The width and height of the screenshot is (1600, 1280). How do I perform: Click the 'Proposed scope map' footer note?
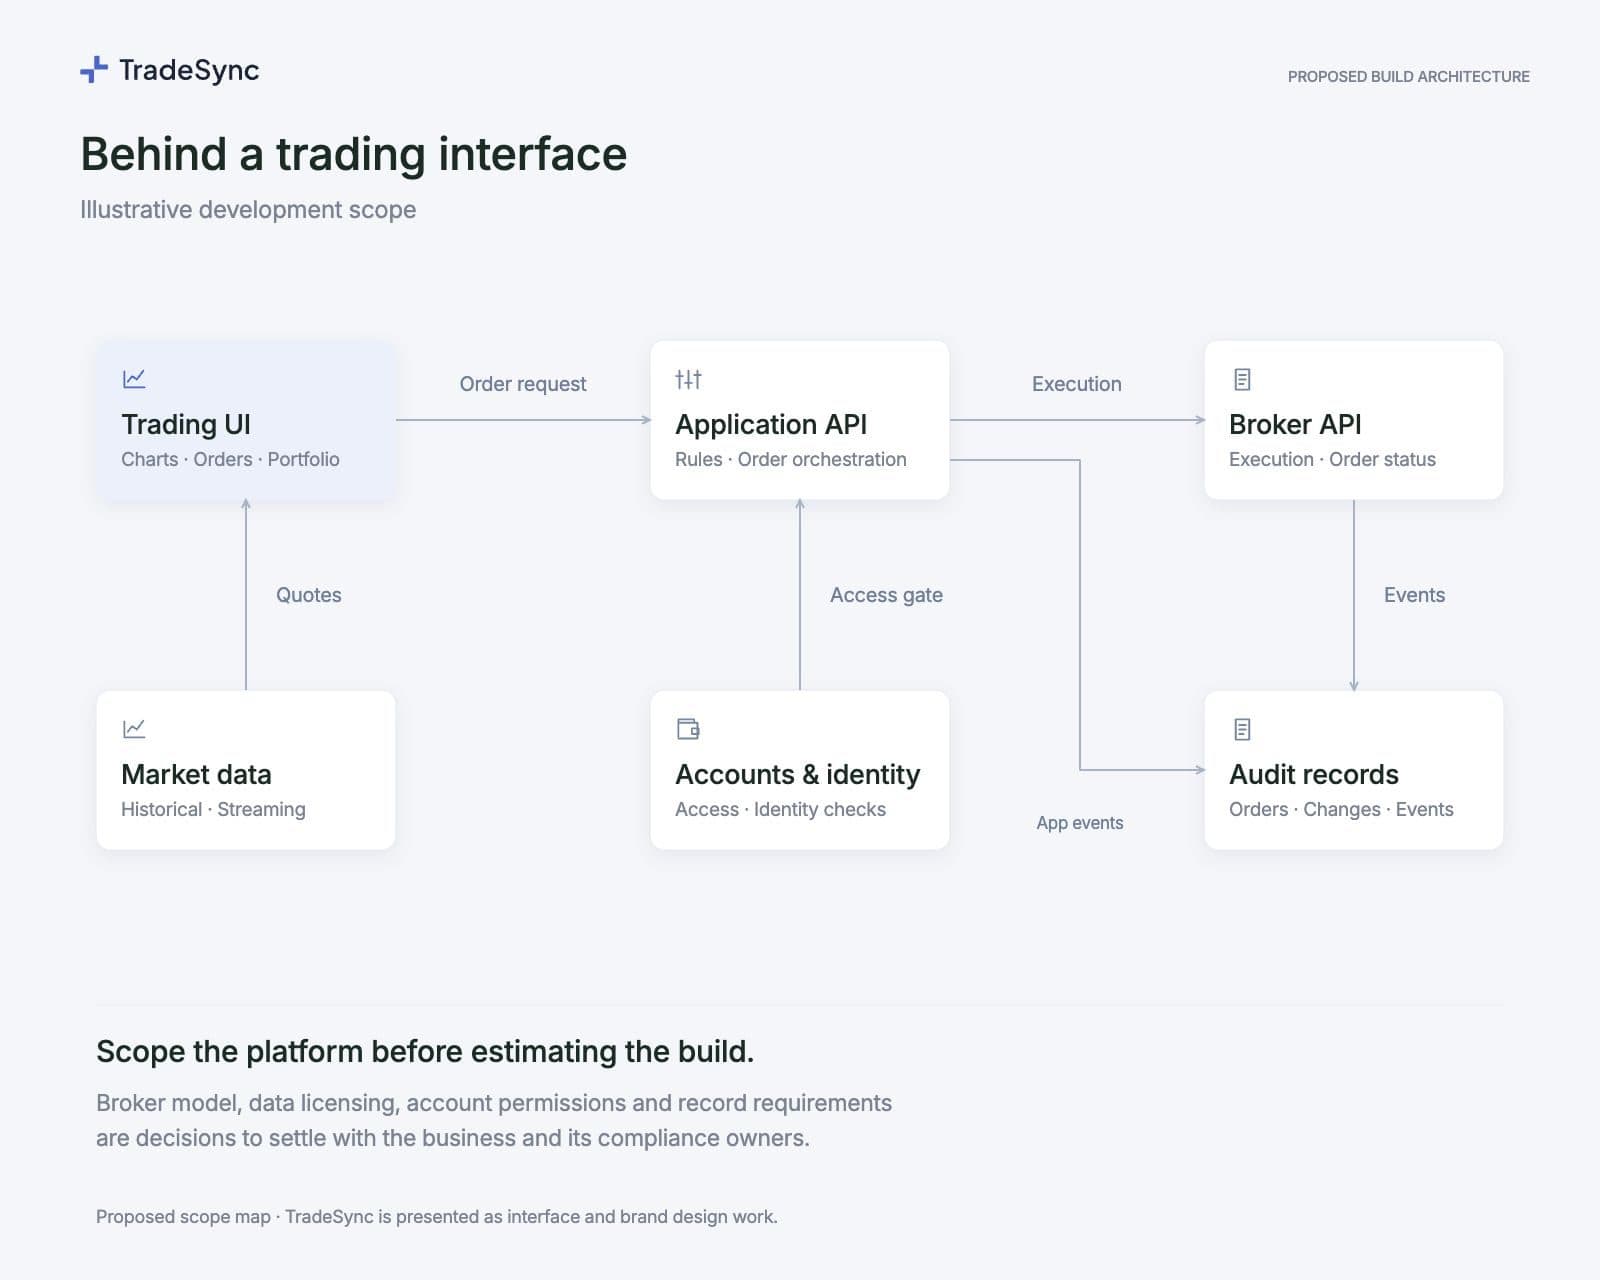pos(437,1217)
